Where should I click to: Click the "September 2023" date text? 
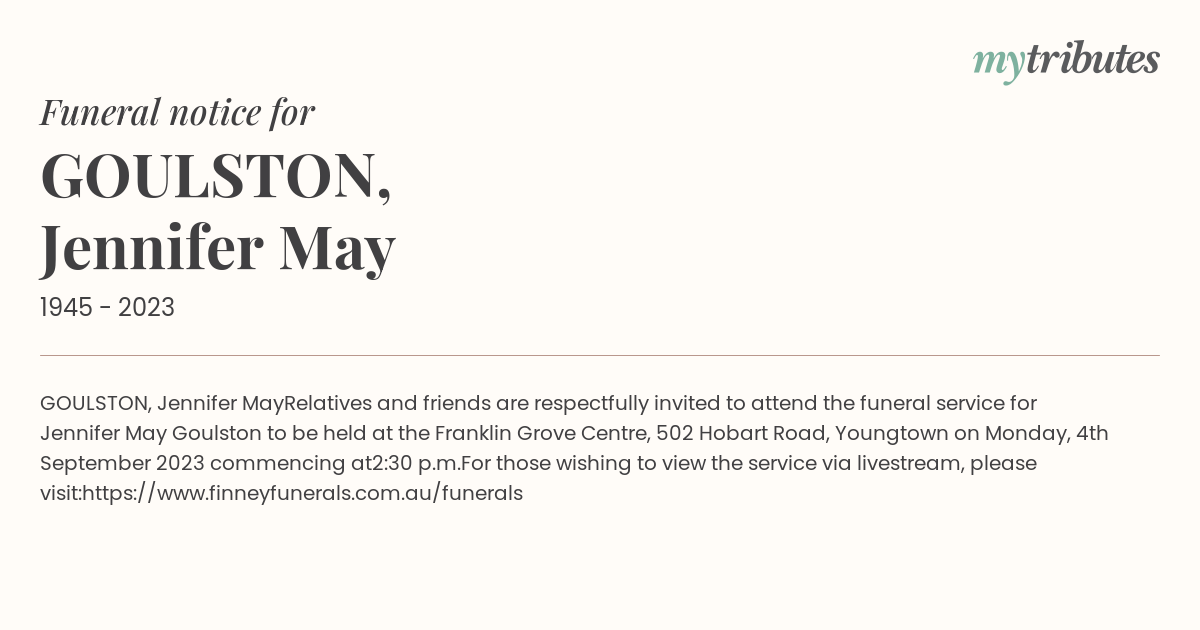122,463
